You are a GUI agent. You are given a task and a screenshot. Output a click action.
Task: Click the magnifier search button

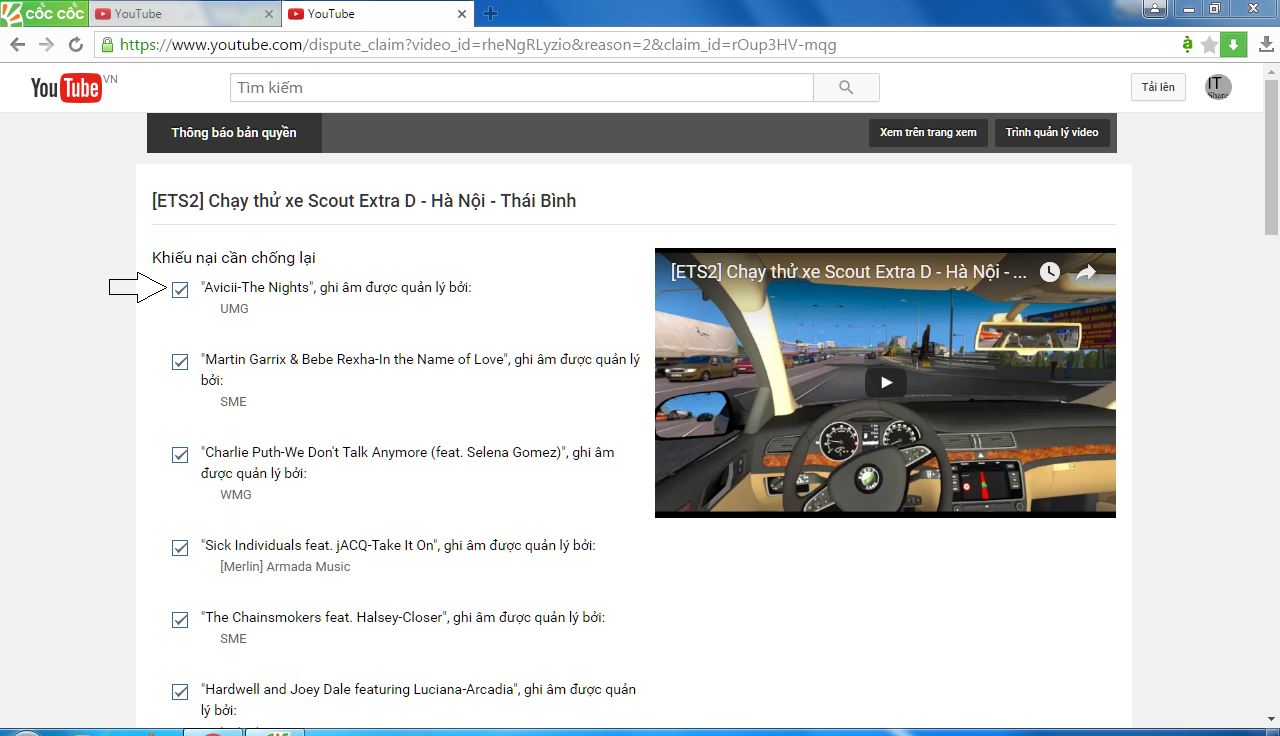846,87
